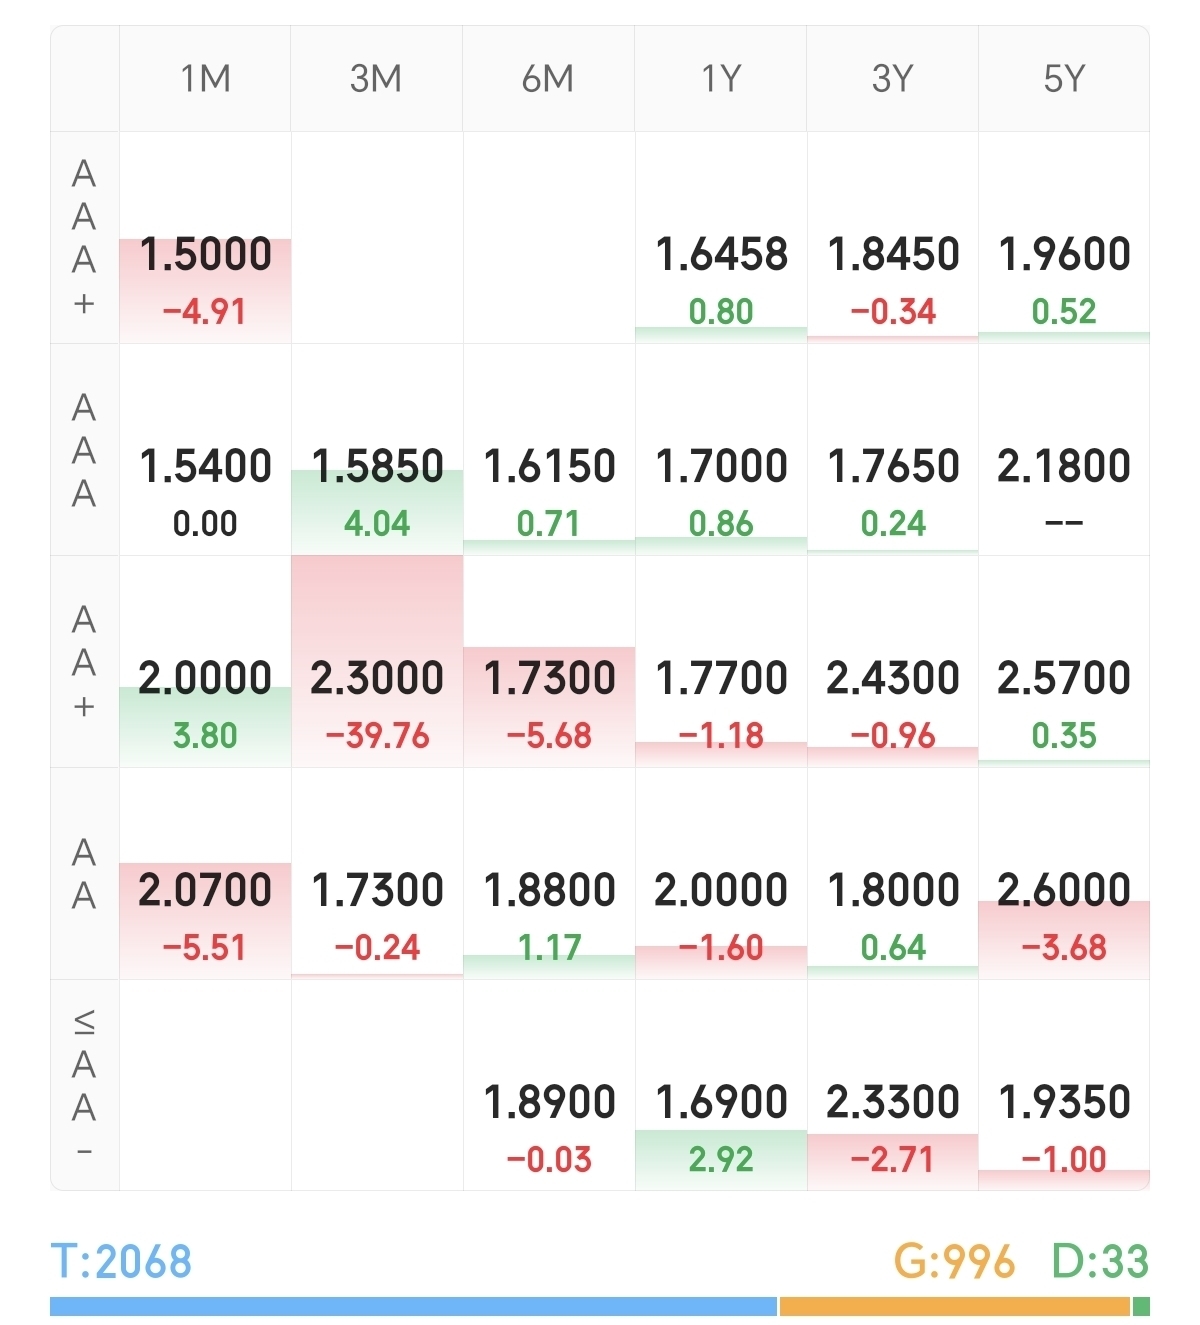Select the AAA 5Y cell showing 2.1800
The width and height of the screenshot is (1200, 1325).
(x=1064, y=490)
